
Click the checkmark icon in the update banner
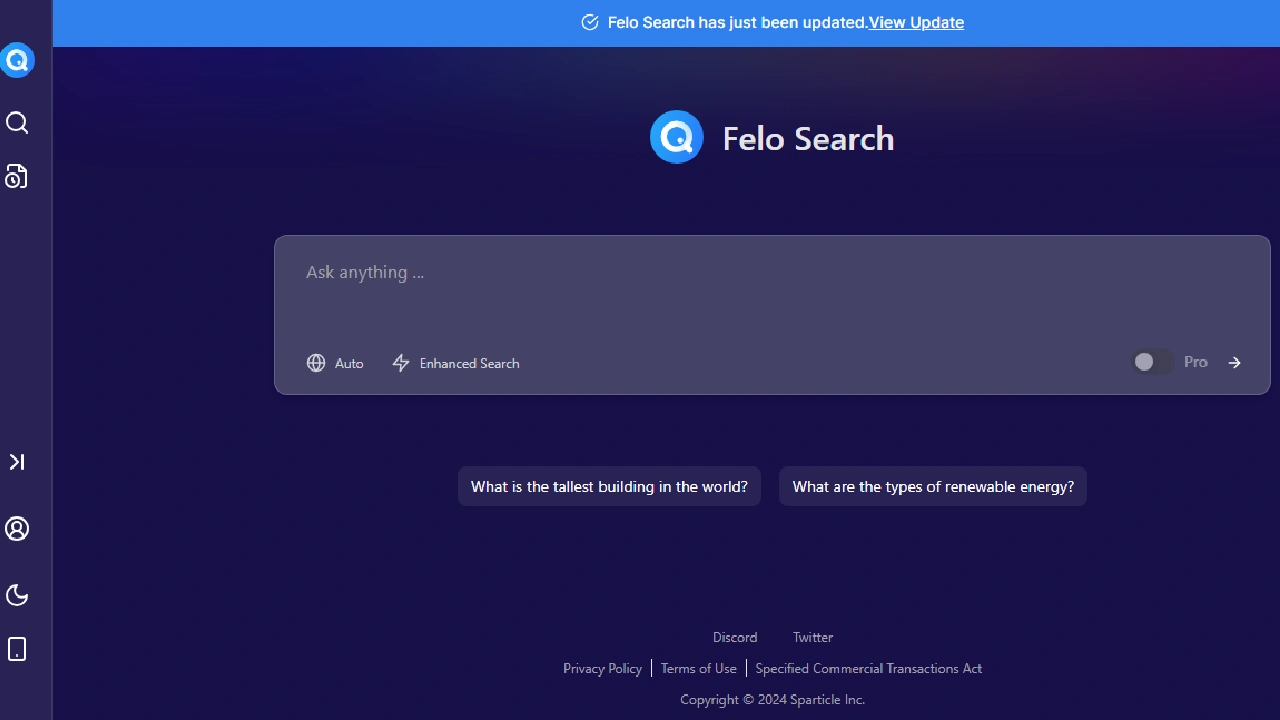590,22
